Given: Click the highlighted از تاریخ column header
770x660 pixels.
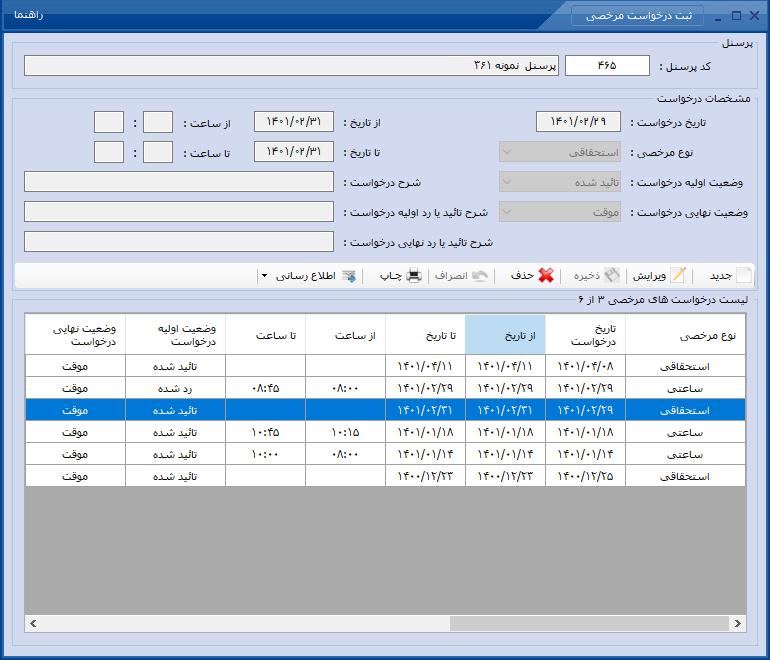Looking at the screenshot, I should pyautogui.click(x=505, y=335).
